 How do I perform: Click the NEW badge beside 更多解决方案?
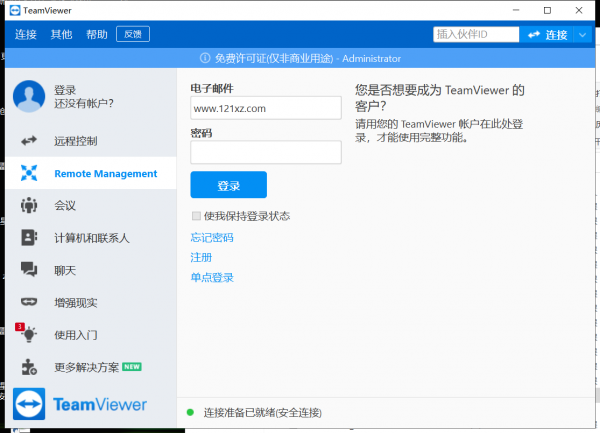(132, 367)
